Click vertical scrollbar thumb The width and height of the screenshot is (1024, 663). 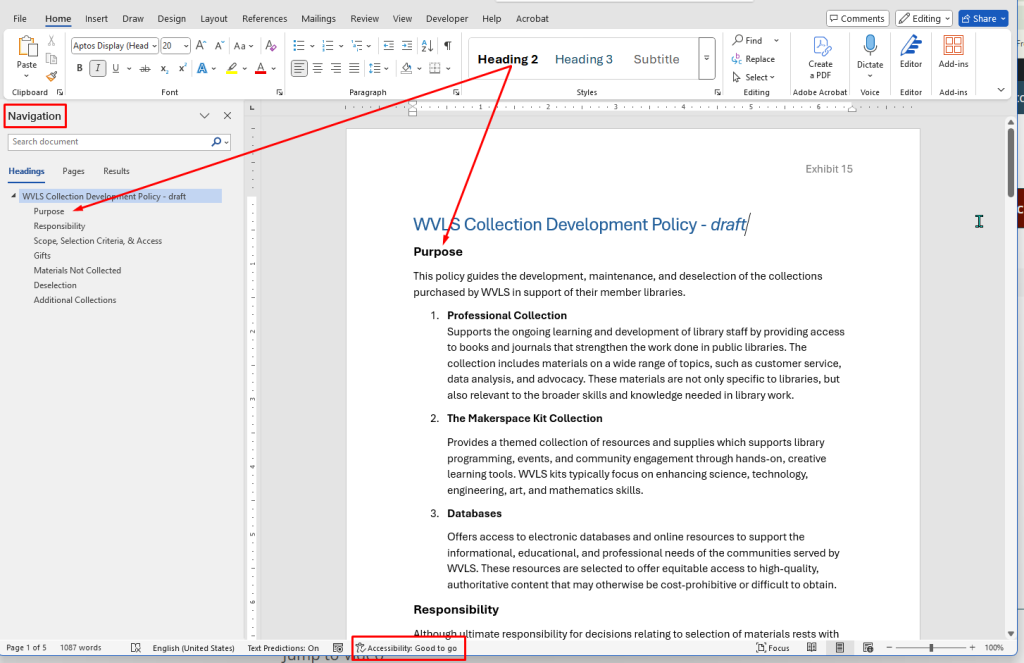click(x=1011, y=161)
